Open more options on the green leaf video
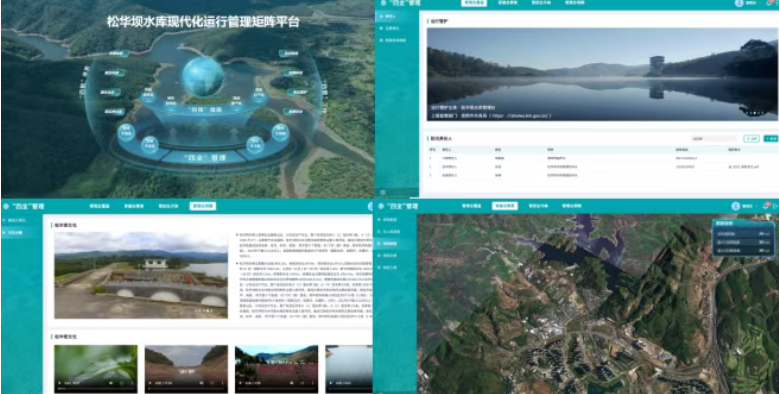The image size is (779, 394). [132, 383]
